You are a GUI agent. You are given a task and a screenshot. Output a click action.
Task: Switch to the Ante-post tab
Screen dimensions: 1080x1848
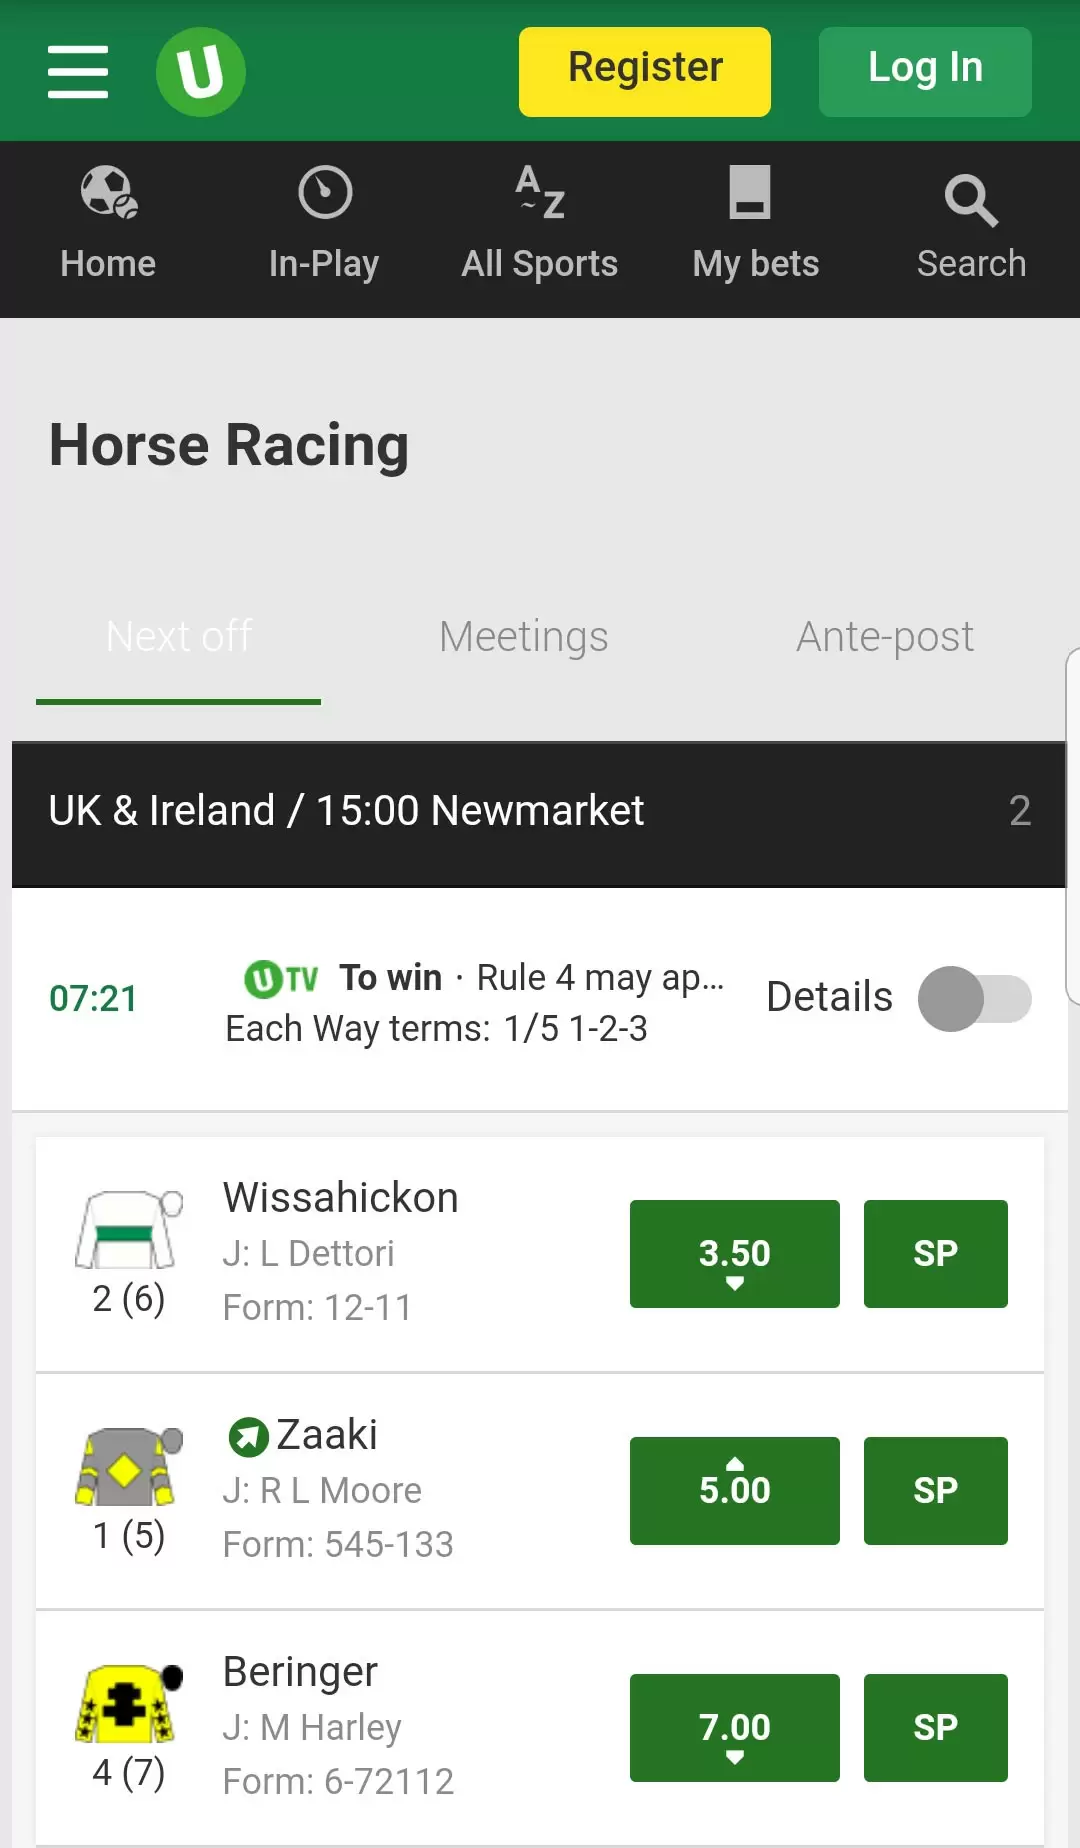pos(885,637)
